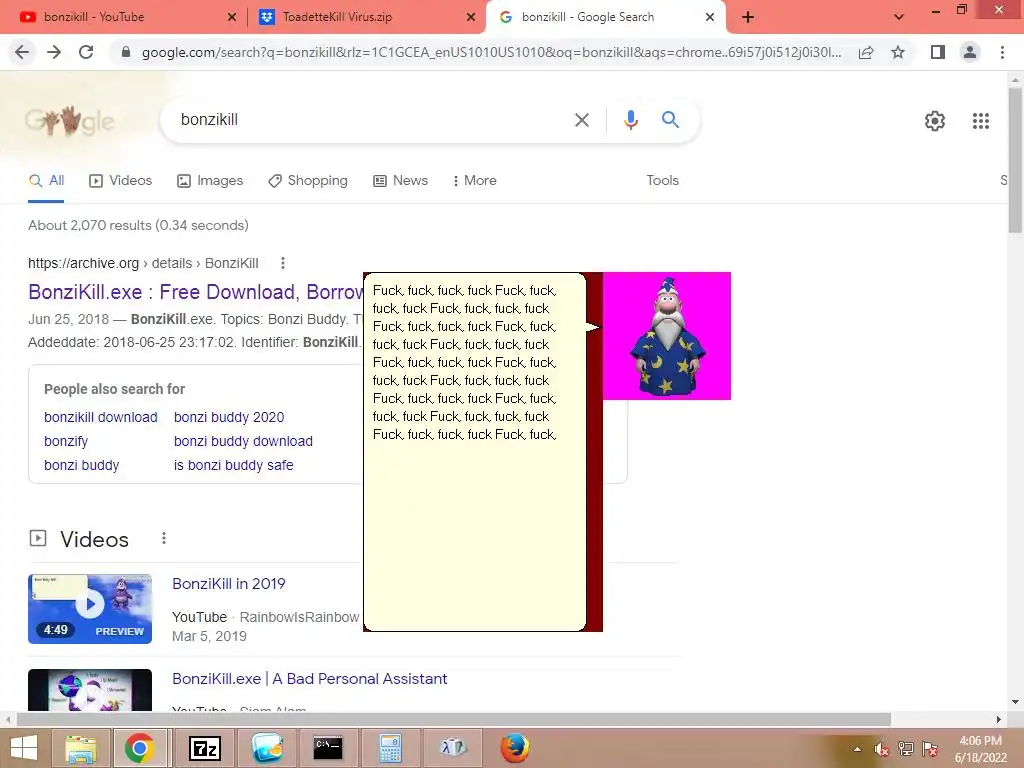Click the muted volume tray icon
This screenshot has width=1024, height=768.
(882, 749)
